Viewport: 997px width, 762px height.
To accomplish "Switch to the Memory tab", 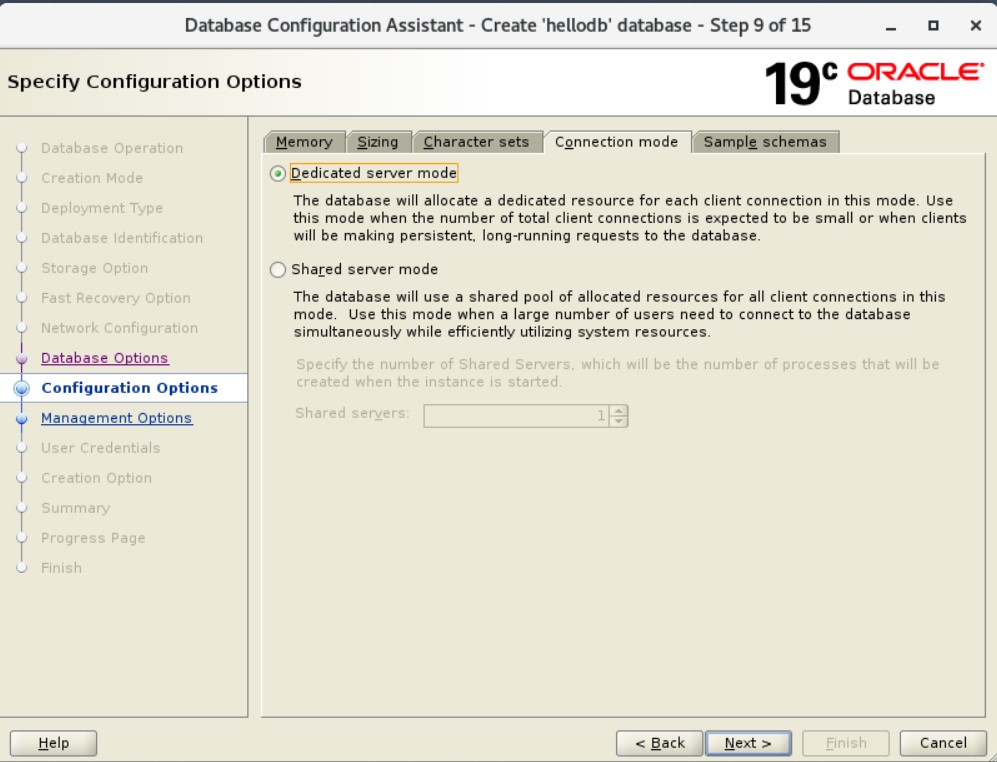I will pyautogui.click(x=304, y=142).
